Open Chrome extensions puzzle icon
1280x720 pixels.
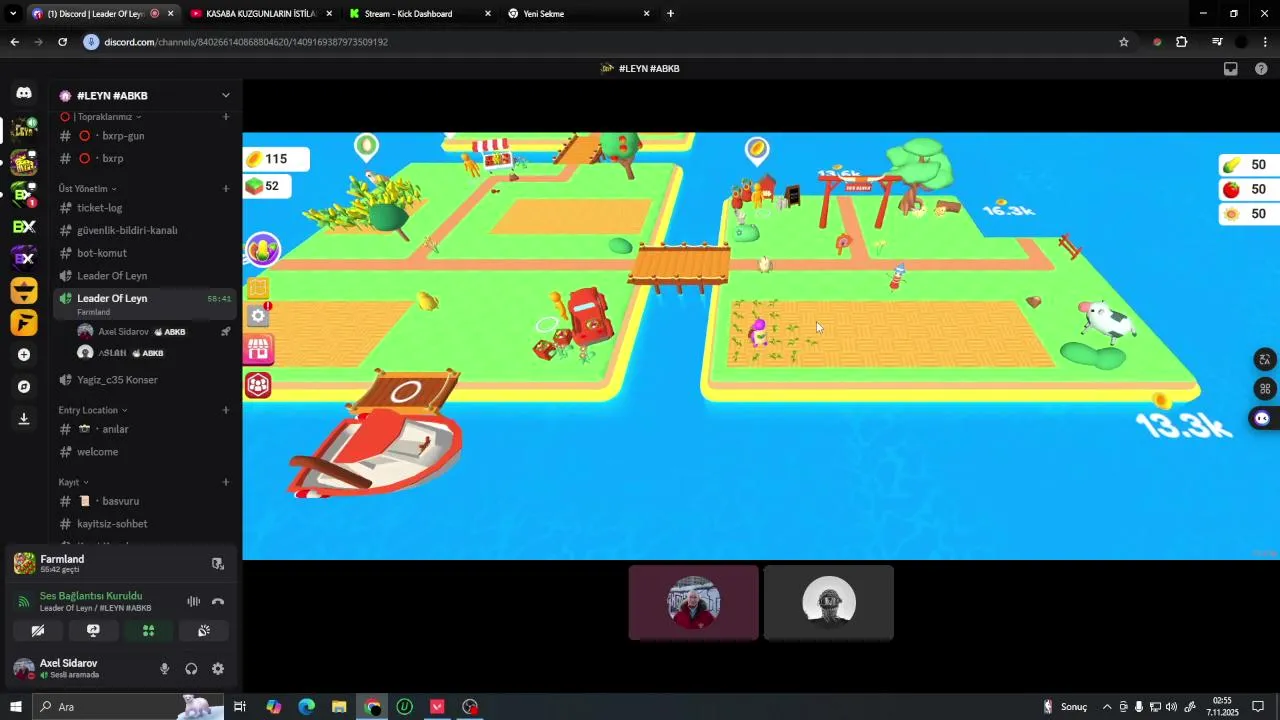tap(1182, 42)
